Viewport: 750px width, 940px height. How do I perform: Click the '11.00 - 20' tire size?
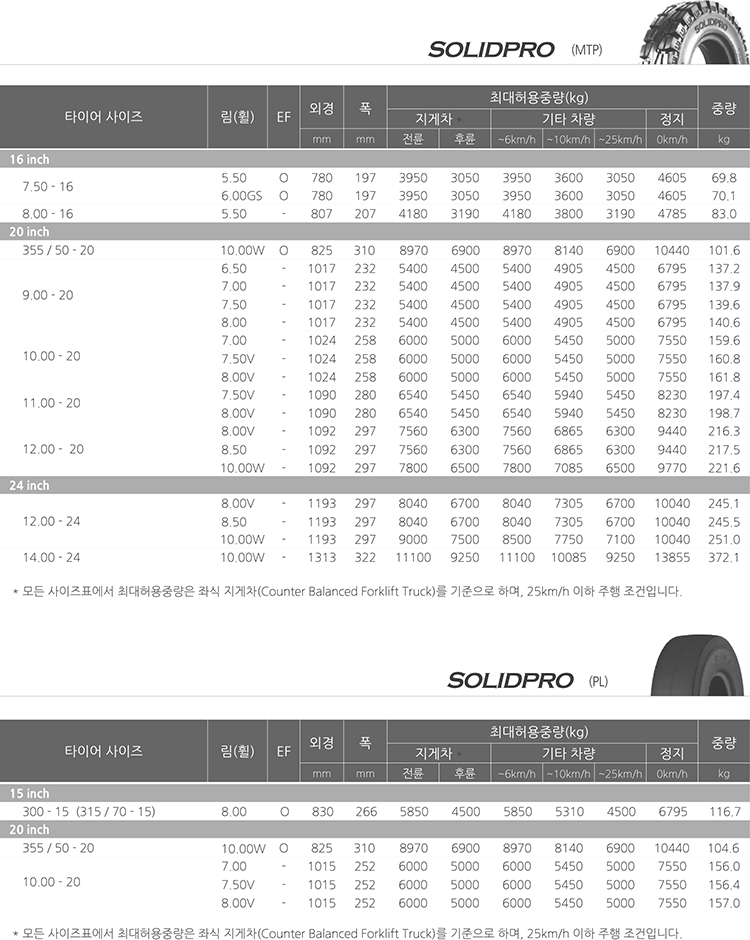tap(52, 403)
